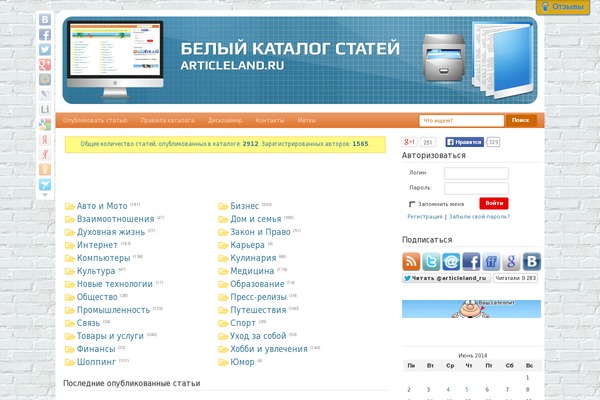The image size is (600, 400).
Task: Follow @articleland_ru via Читать button
Action: [446, 278]
